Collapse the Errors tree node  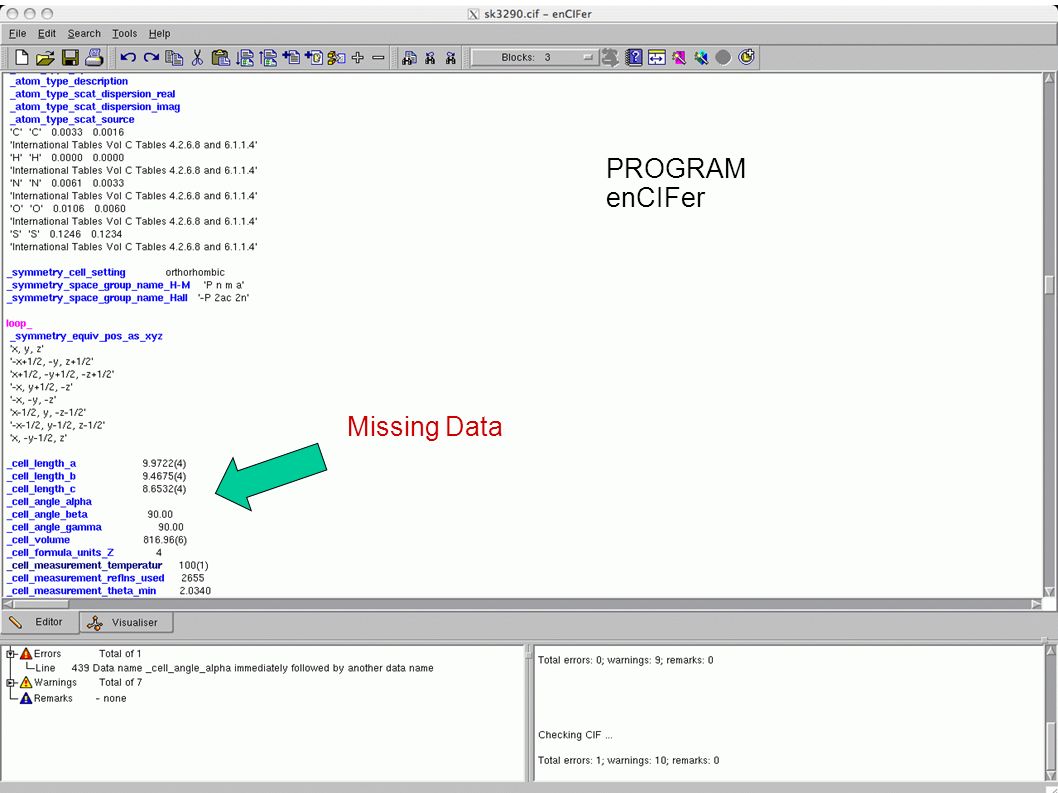[10, 653]
